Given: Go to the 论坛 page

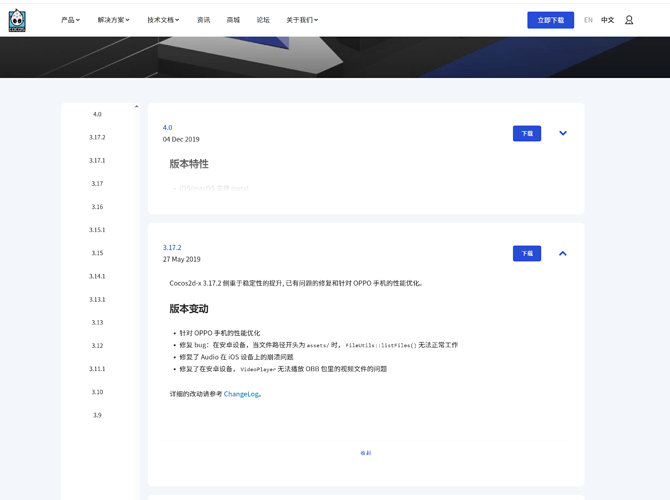Looking at the screenshot, I should point(263,20).
